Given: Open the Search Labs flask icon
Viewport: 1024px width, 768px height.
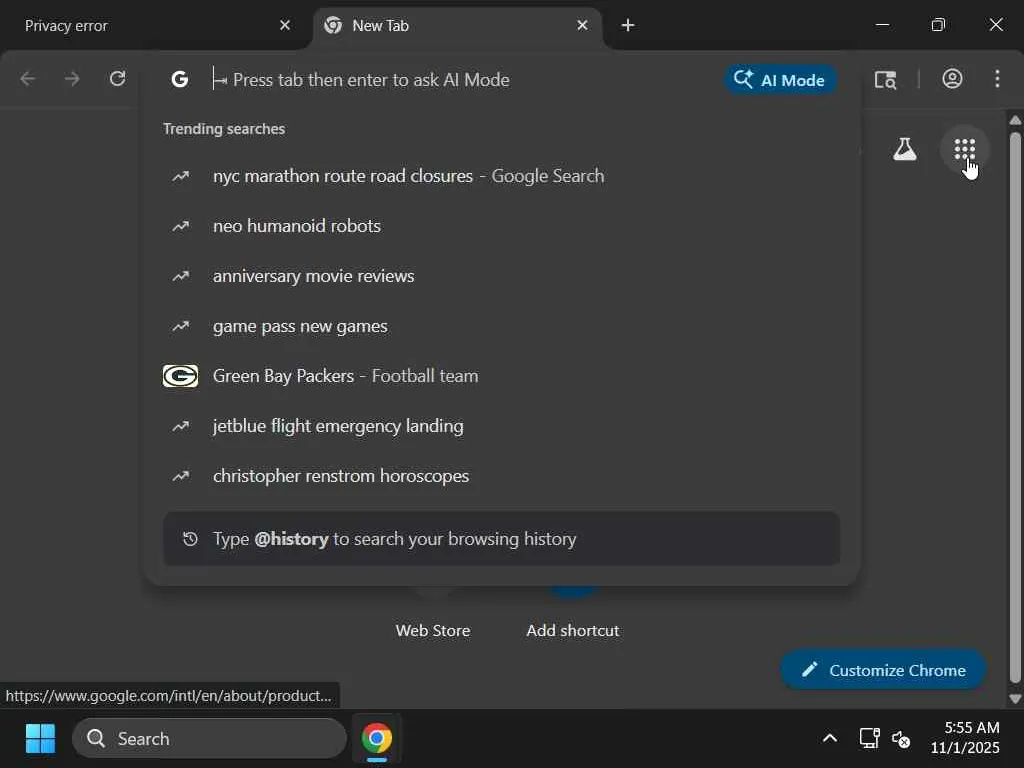Looking at the screenshot, I should click(x=904, y=150).
